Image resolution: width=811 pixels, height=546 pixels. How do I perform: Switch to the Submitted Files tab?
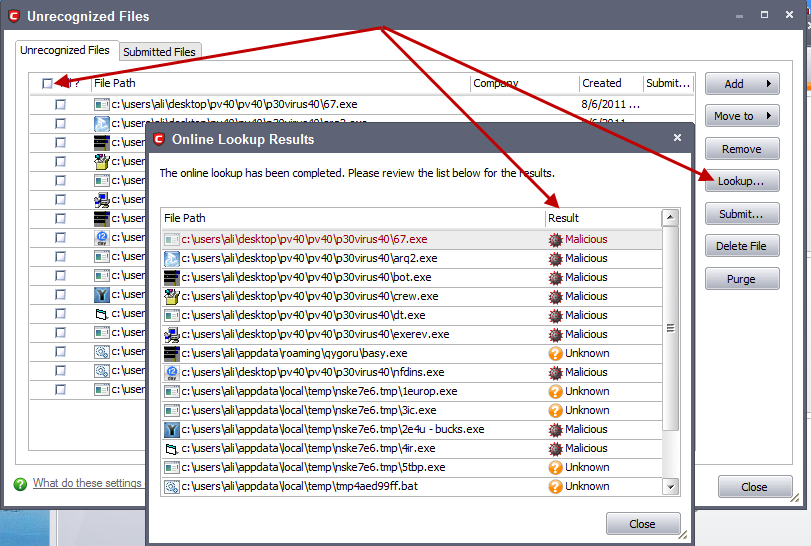click(159, 52)
